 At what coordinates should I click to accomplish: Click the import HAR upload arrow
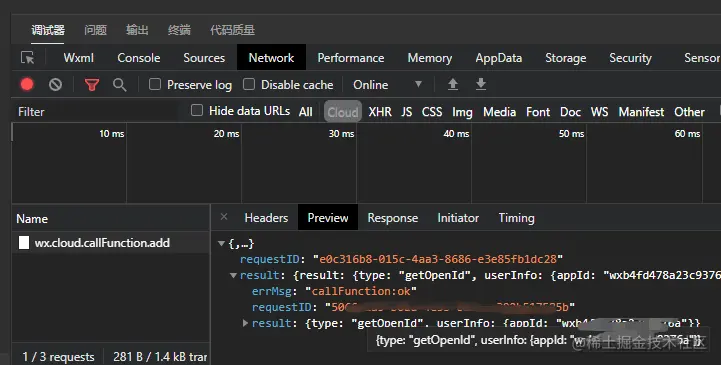click(x=453, y=84)
